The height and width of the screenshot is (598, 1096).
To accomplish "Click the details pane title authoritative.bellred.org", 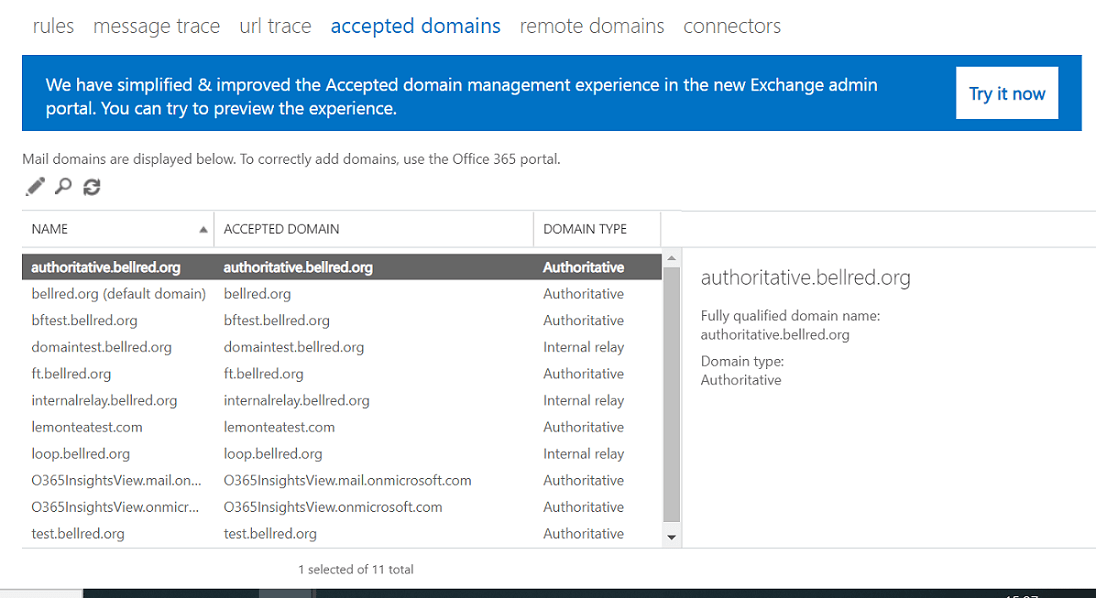I will pos(805,277).
